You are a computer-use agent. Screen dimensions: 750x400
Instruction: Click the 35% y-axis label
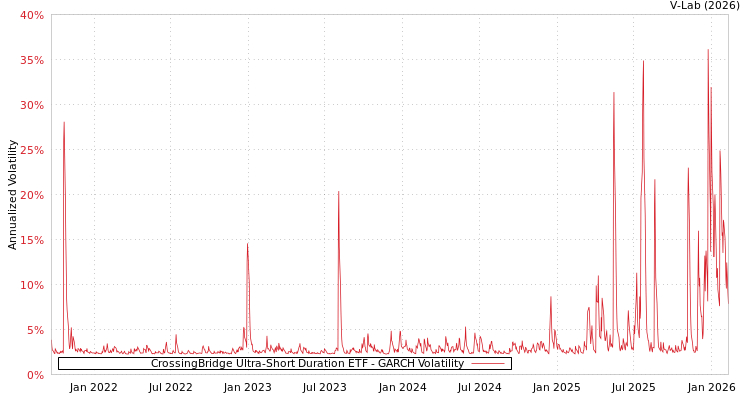[32, 60]
